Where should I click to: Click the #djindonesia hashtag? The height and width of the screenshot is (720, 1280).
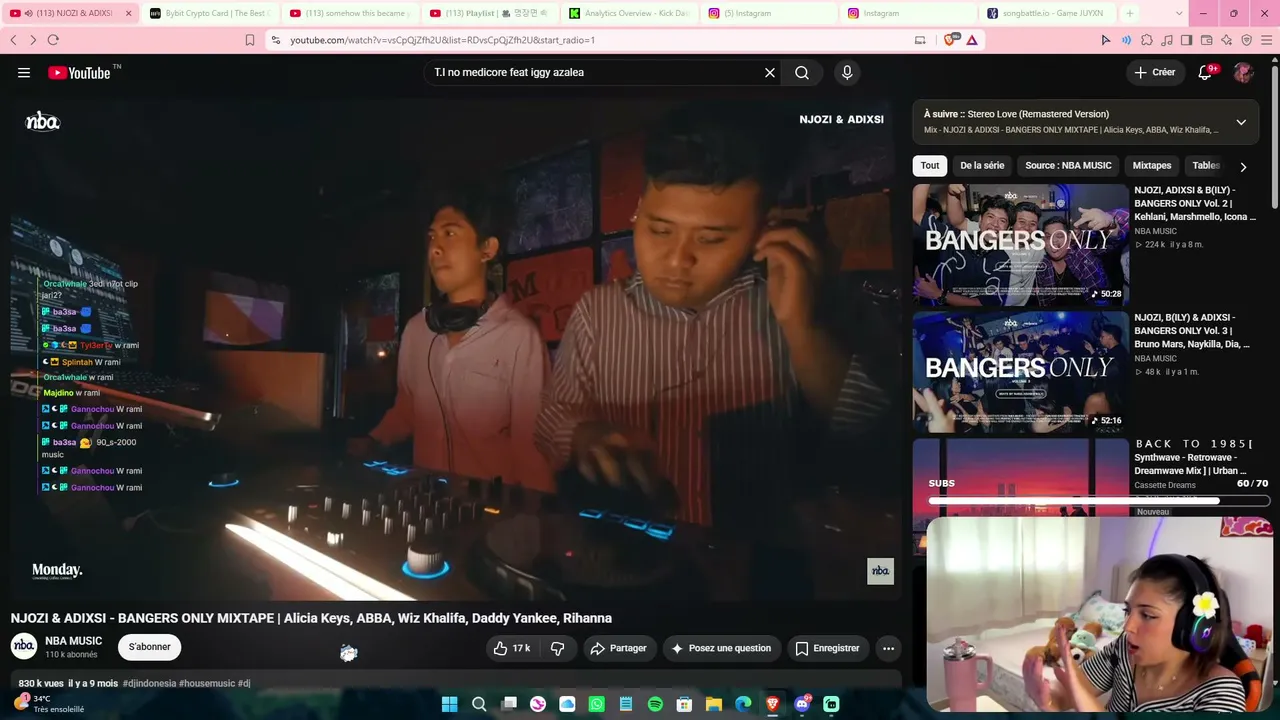tap(149, 684)
